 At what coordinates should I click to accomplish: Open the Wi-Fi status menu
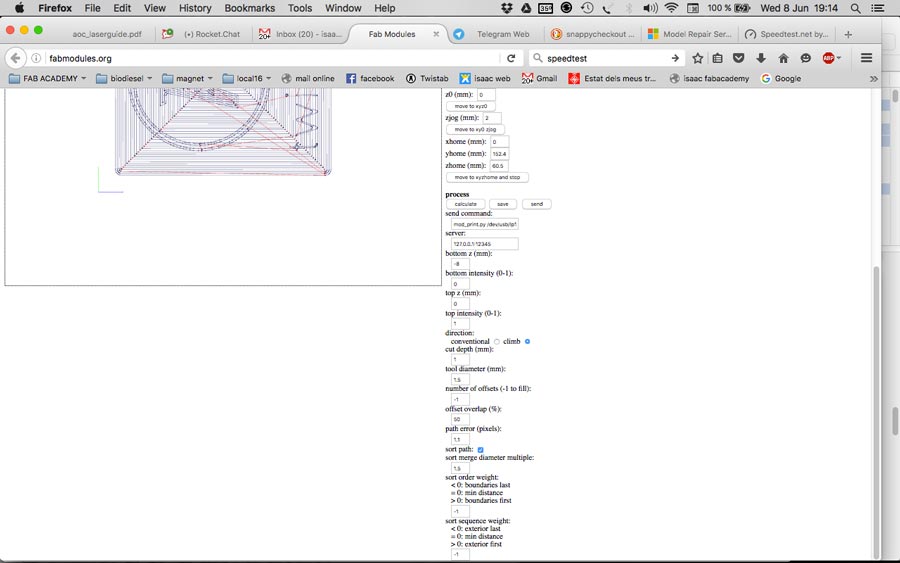(x=671, y=8)
